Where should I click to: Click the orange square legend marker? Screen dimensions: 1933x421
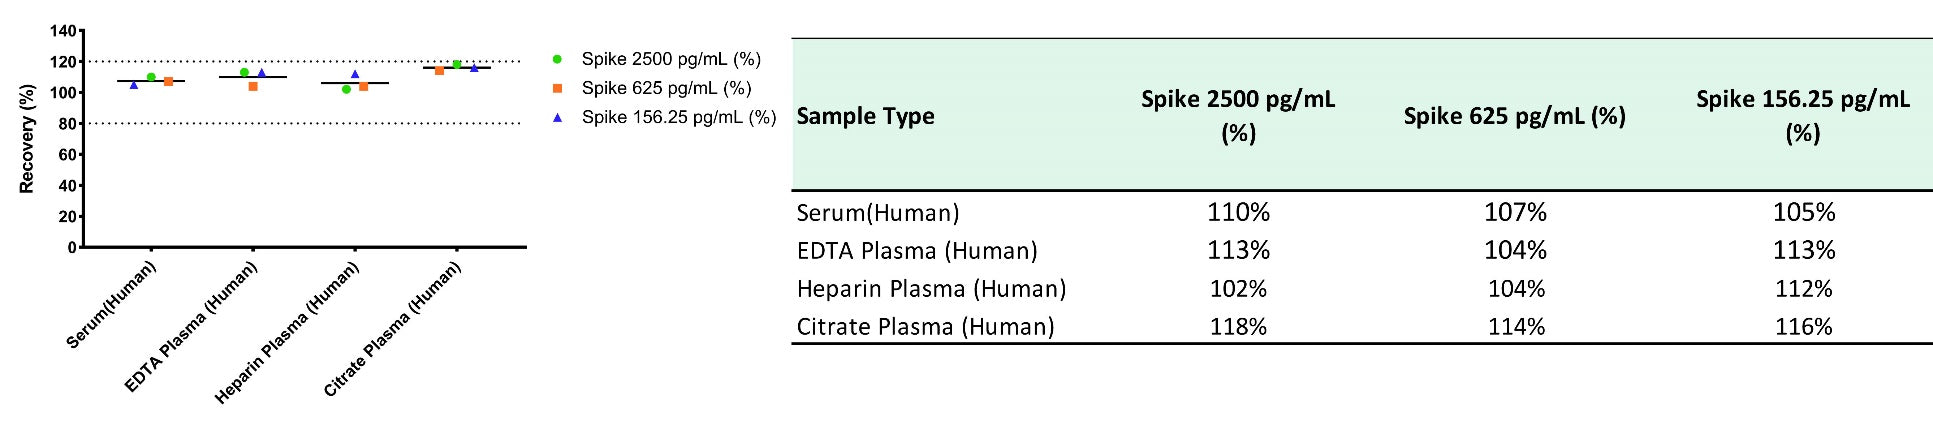point(557,88)
